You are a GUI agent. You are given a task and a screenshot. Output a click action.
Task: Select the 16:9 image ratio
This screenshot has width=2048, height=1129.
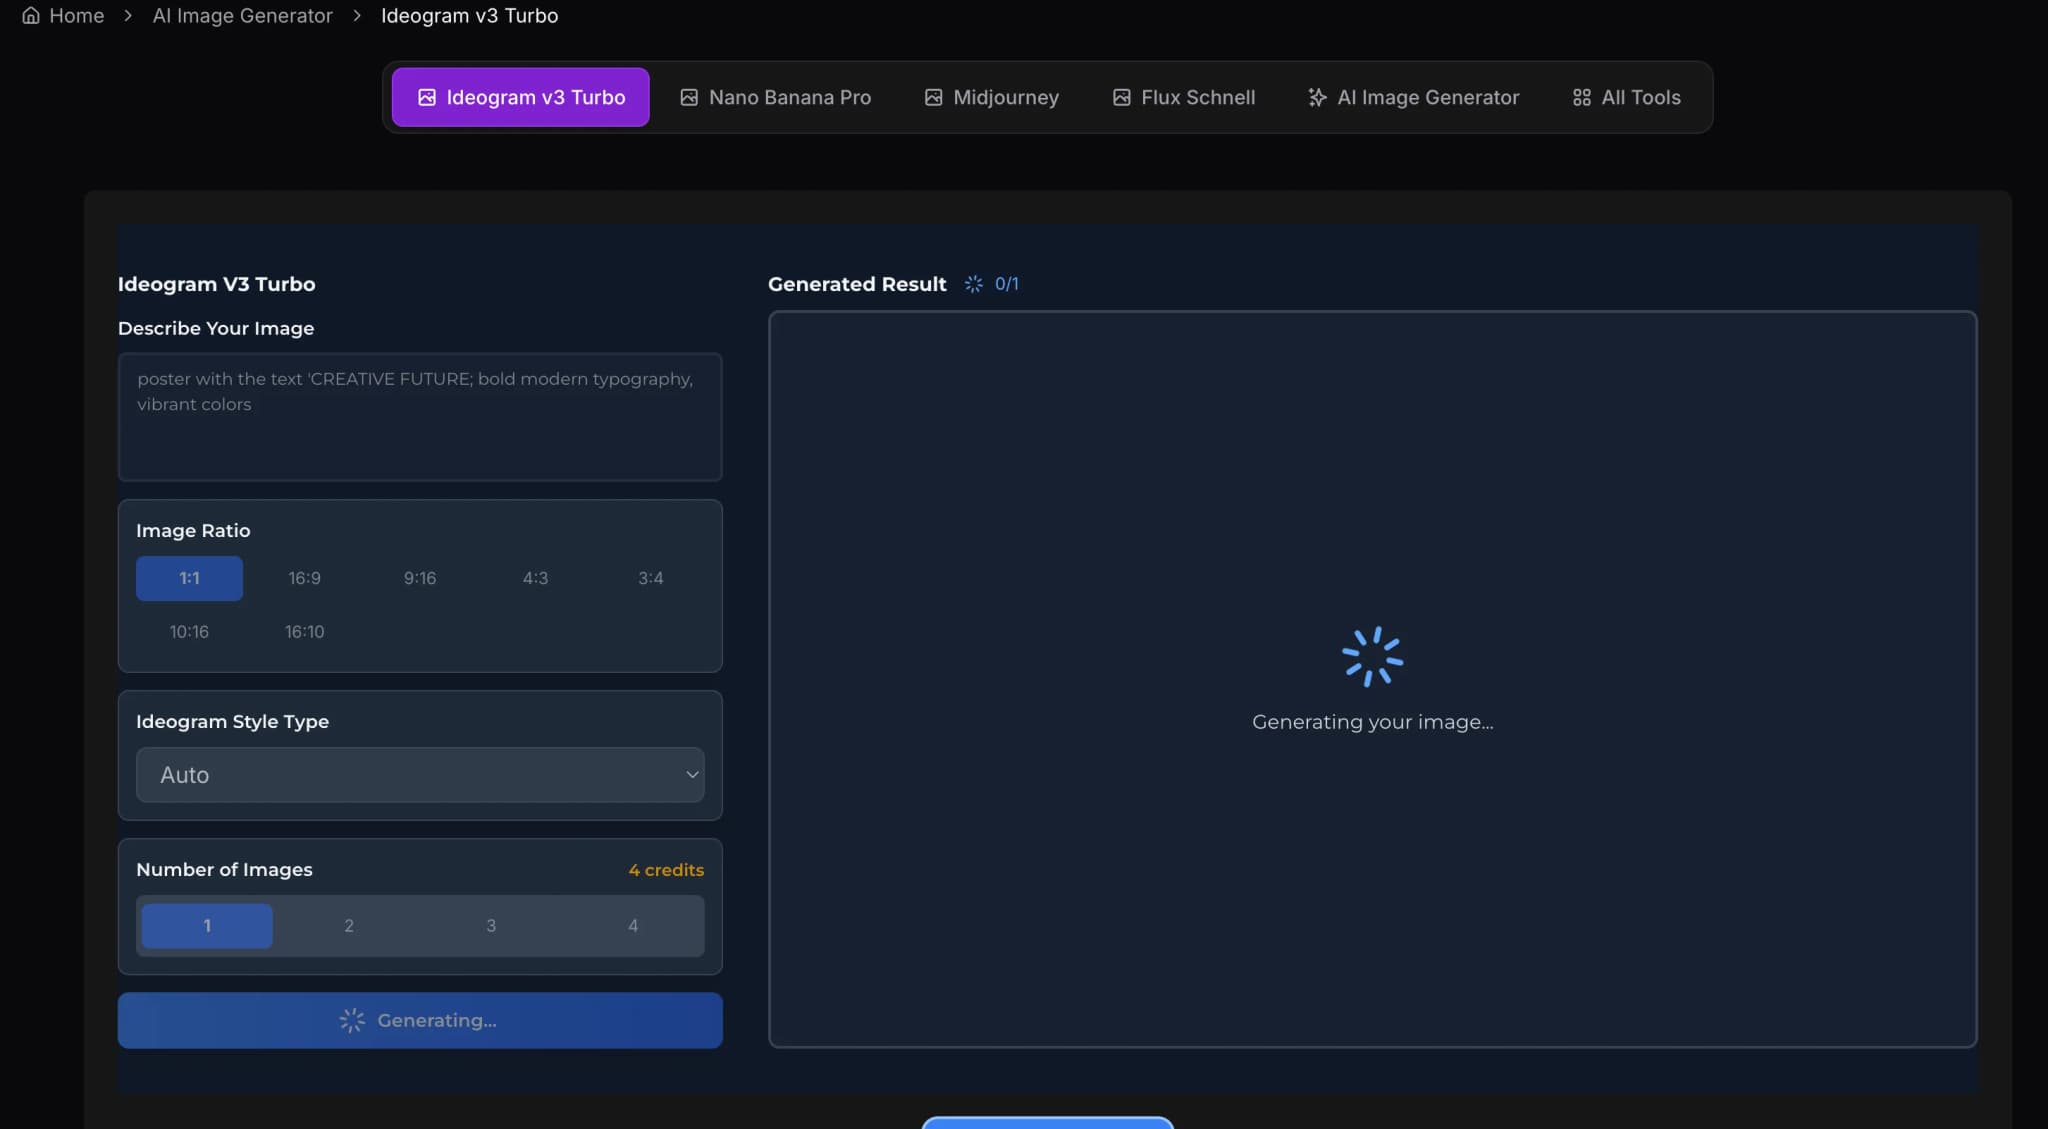point(304,578)
